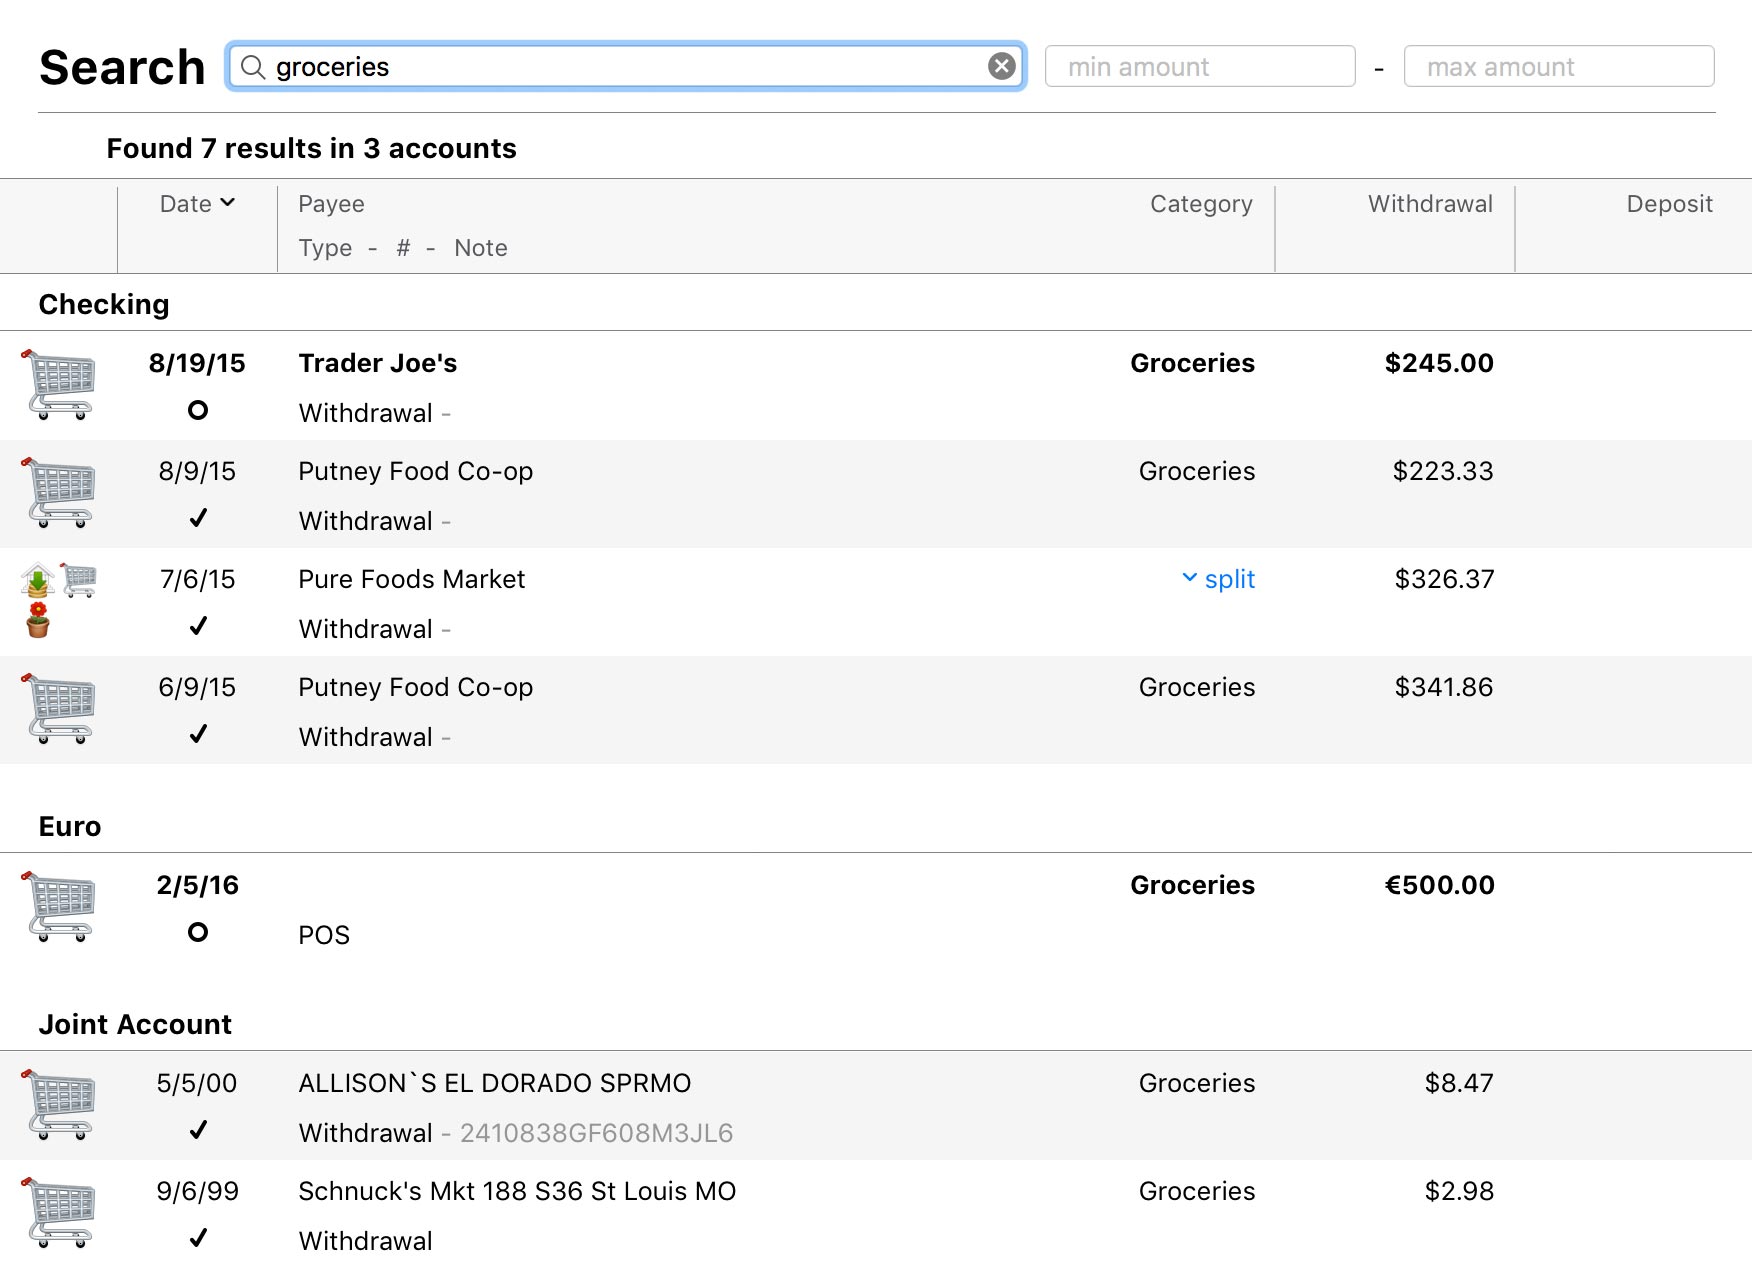Click the max amount field
The height and width of the screenshot is (1288, 1752).
[x=1558, y=67]
